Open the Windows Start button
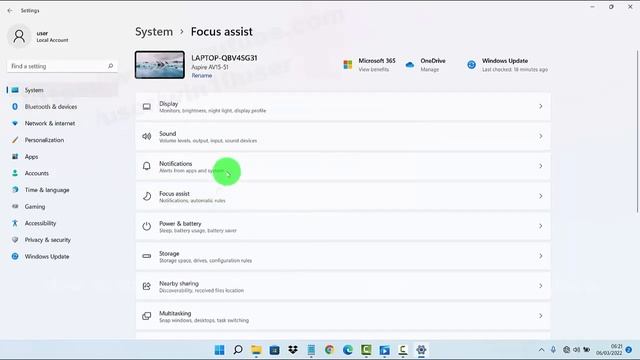The height and width of the screenshot is (360, 640). click(220, 350)
